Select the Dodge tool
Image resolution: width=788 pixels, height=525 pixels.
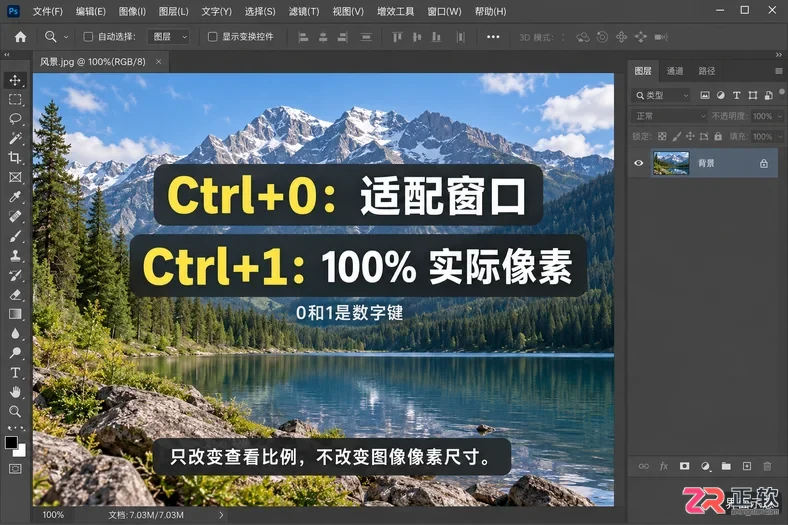[x=15, y=353]
